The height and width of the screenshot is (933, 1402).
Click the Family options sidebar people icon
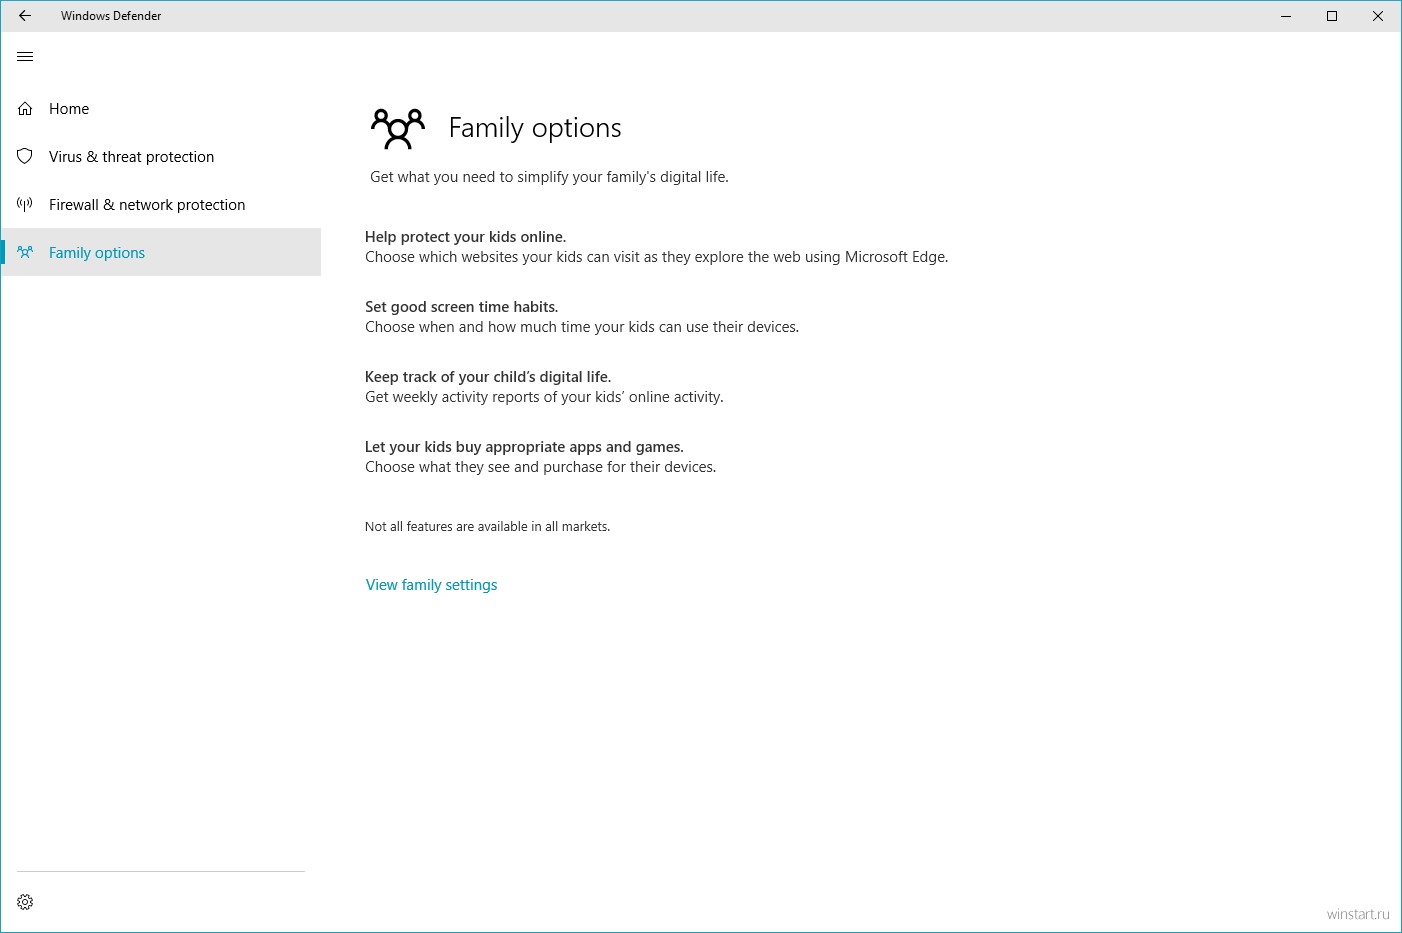(25, 253)
